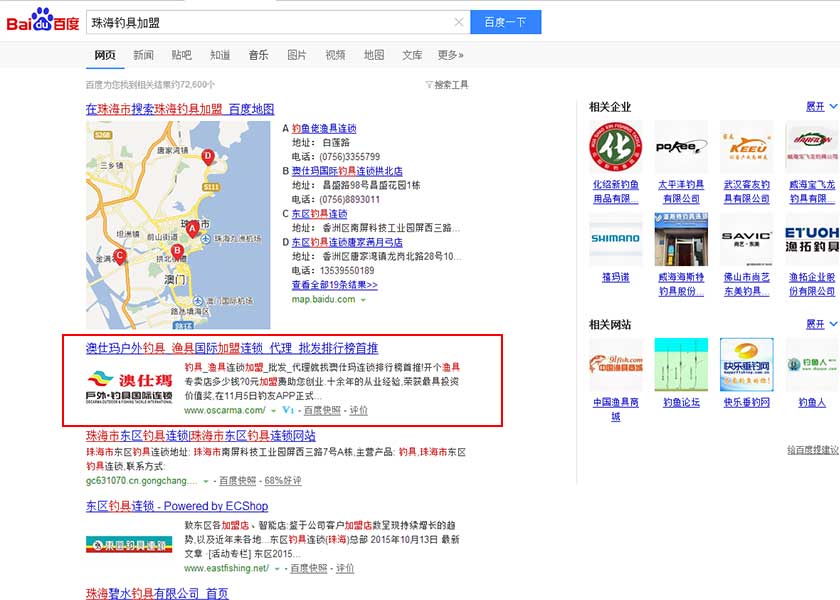Click the Baidu logo
840x600 pixels.
pyautogui.click(x=43, y=20)
